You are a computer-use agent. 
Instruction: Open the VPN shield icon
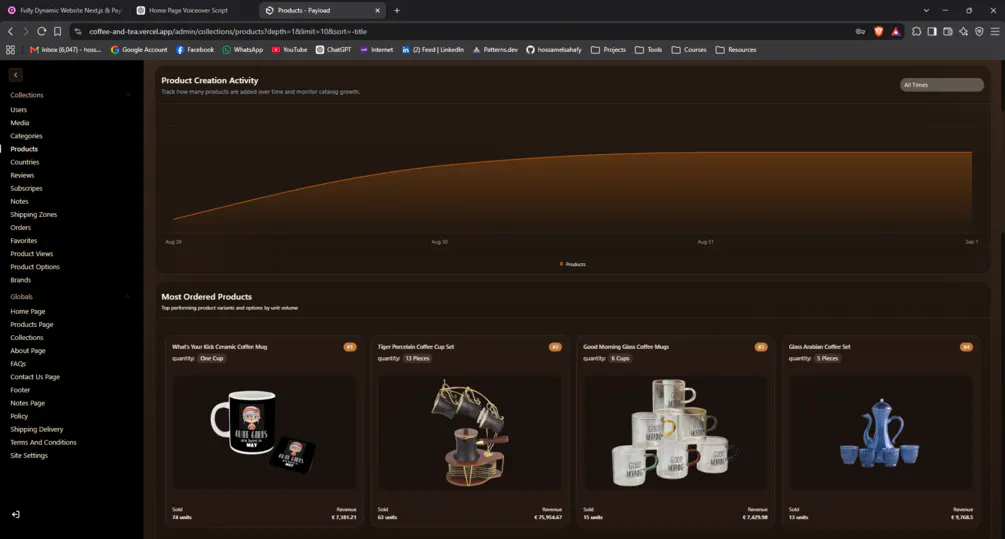[x=979, y=31]
